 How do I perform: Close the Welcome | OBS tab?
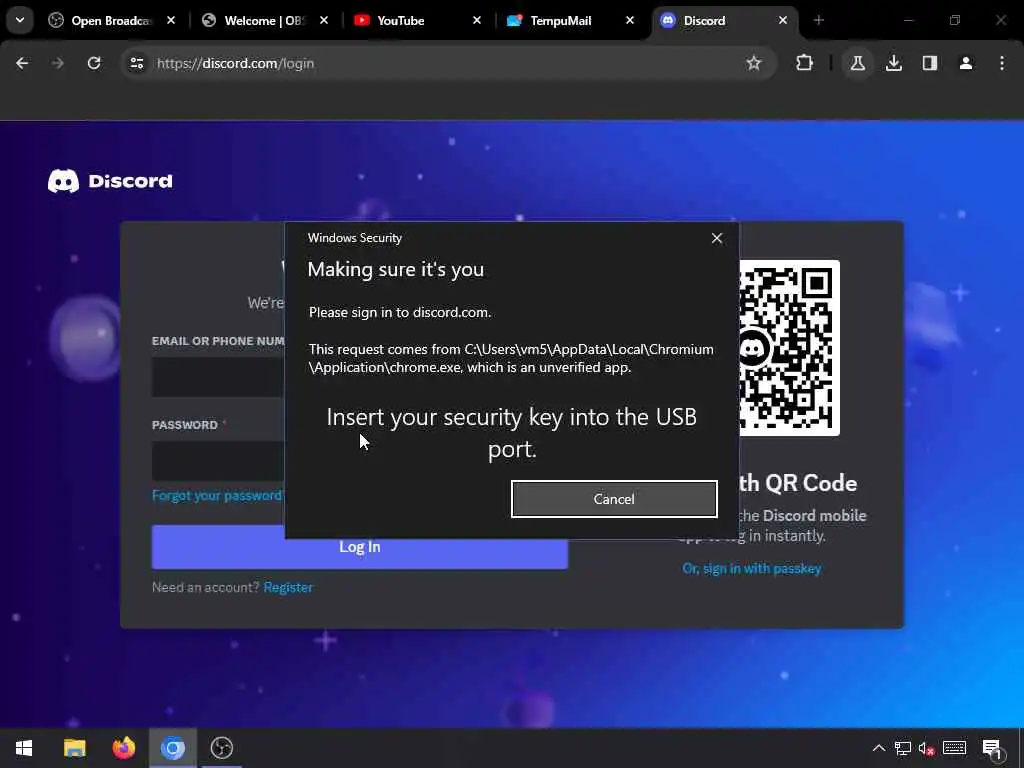[x=324, y=20]
